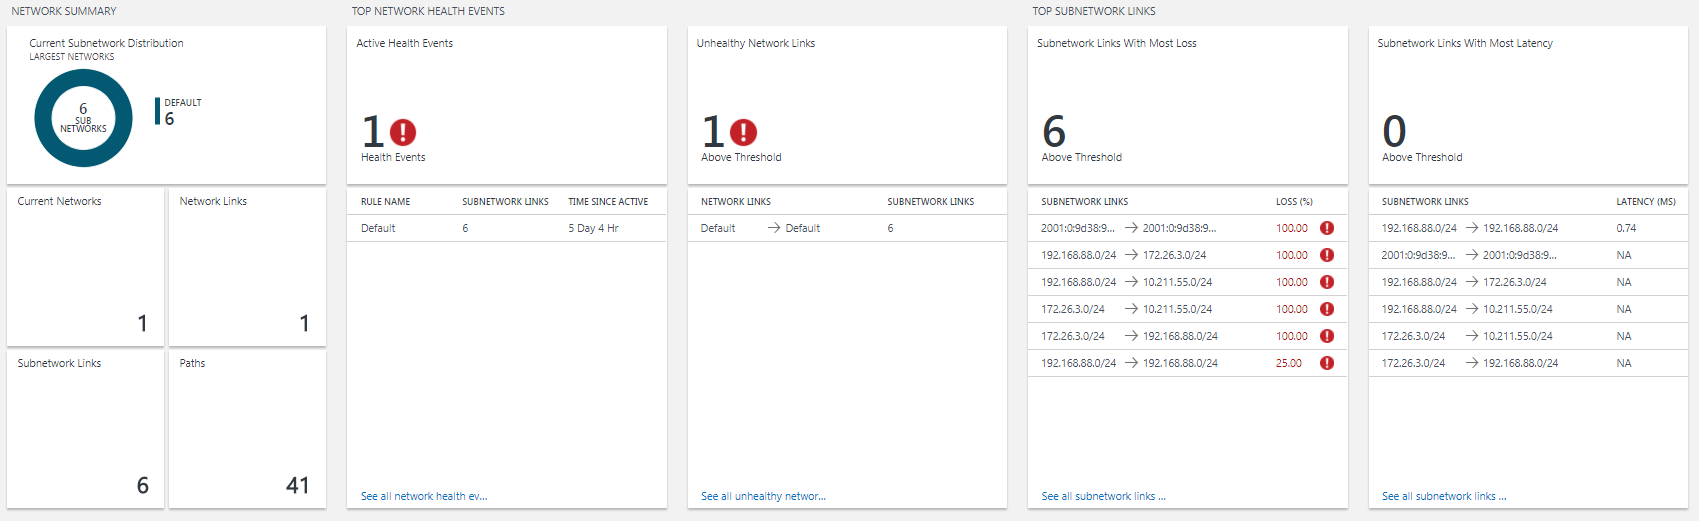The image size is (1699, 521).
Task: Click the Active Health Events card title
Action: pos(405,43)
